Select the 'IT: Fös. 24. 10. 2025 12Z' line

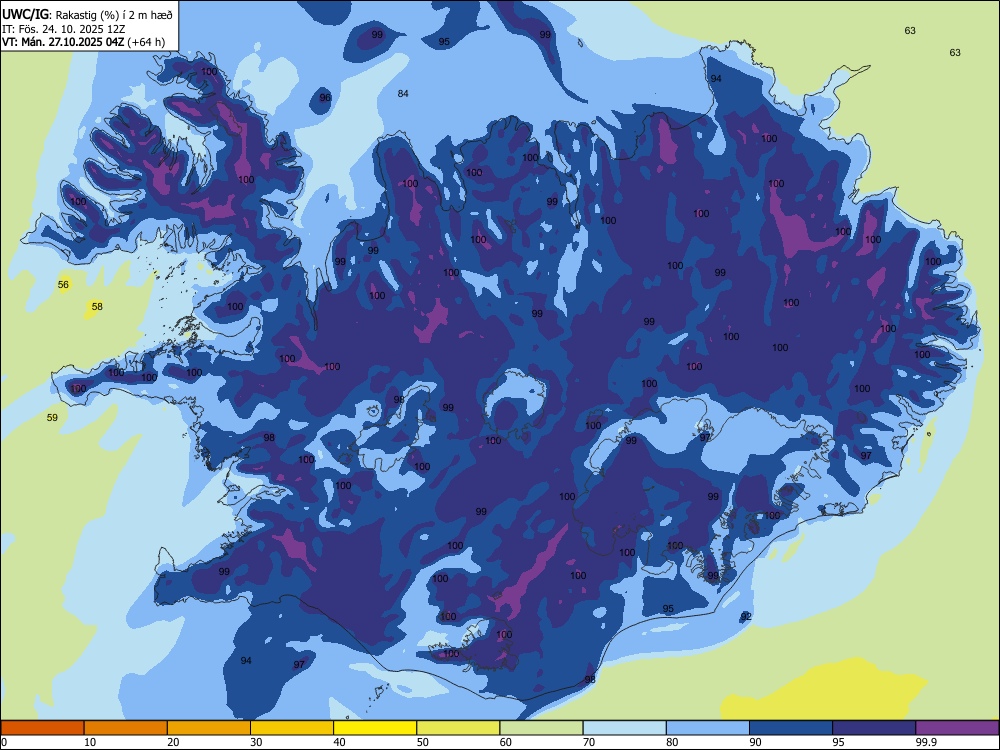click(64, 29)
